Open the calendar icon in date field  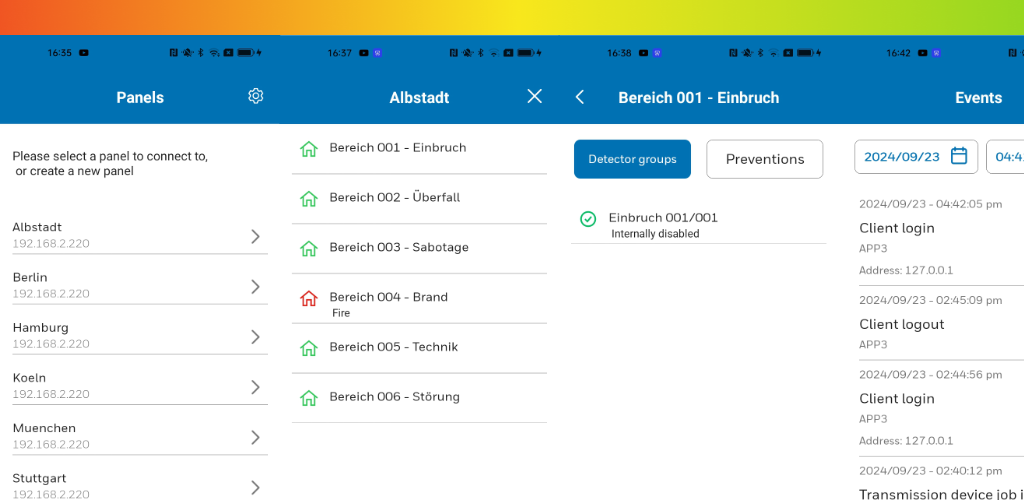pyautogui.click(x=959, y=156)
